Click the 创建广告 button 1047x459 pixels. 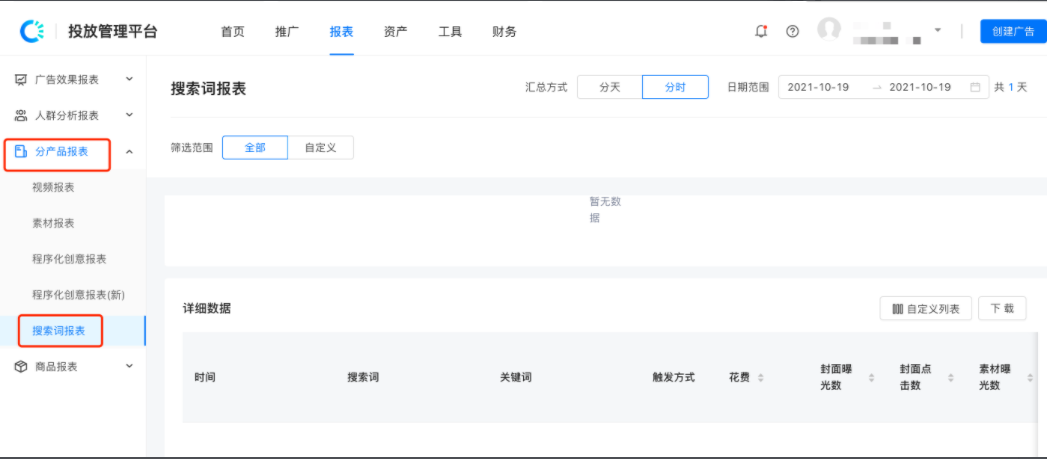[x=1013, y=31]
